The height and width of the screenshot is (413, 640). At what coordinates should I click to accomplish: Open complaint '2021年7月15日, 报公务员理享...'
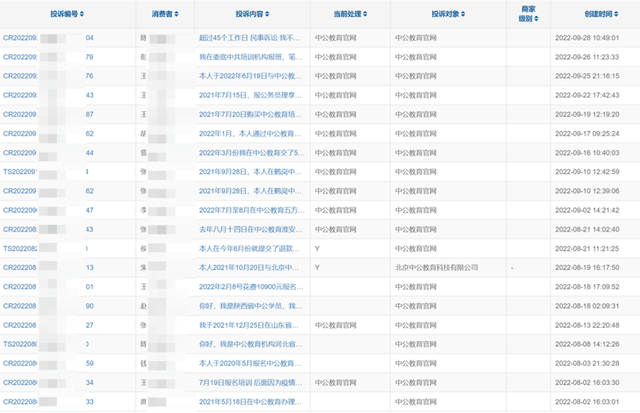[x=250, y=95]
